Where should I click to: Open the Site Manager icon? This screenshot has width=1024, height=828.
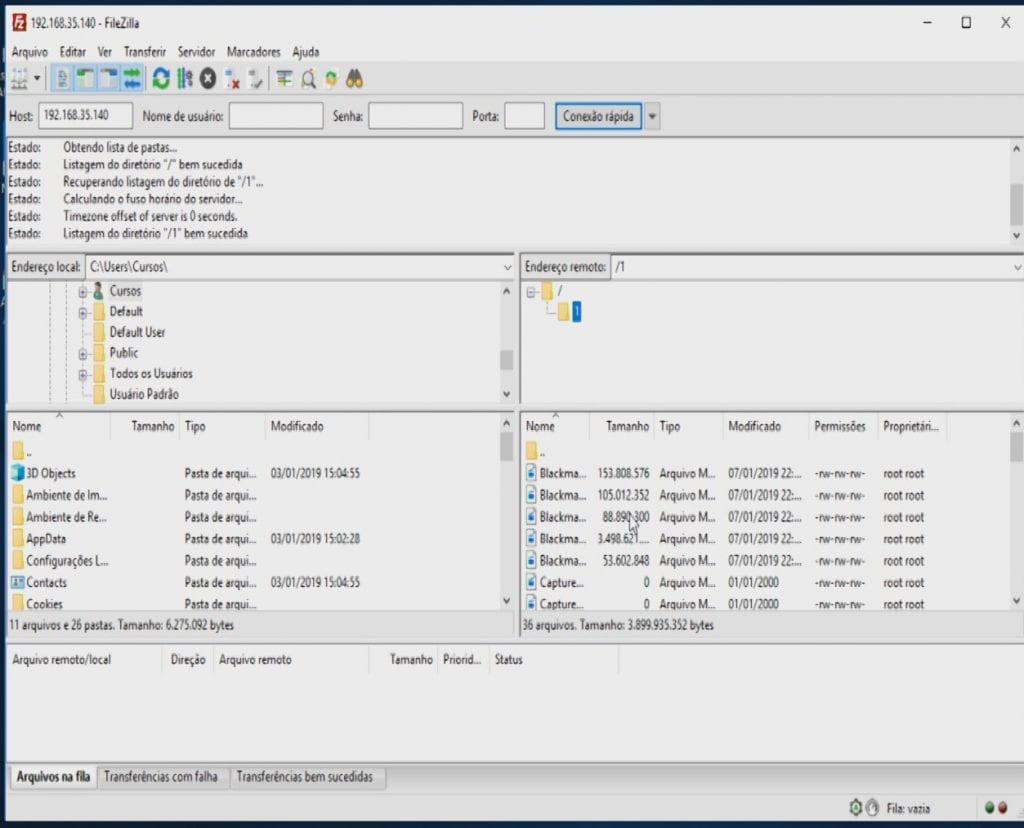coord(20,79)
